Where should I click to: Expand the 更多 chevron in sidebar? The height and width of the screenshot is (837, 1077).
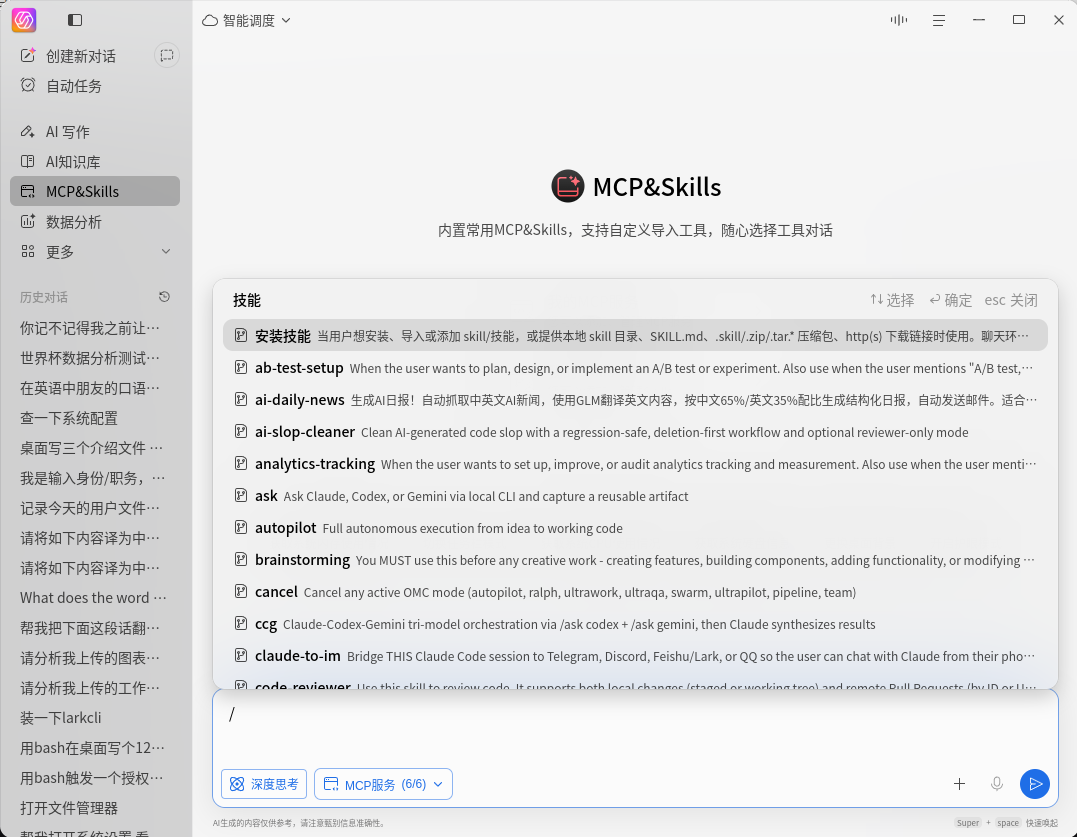[x=166, y=251]
